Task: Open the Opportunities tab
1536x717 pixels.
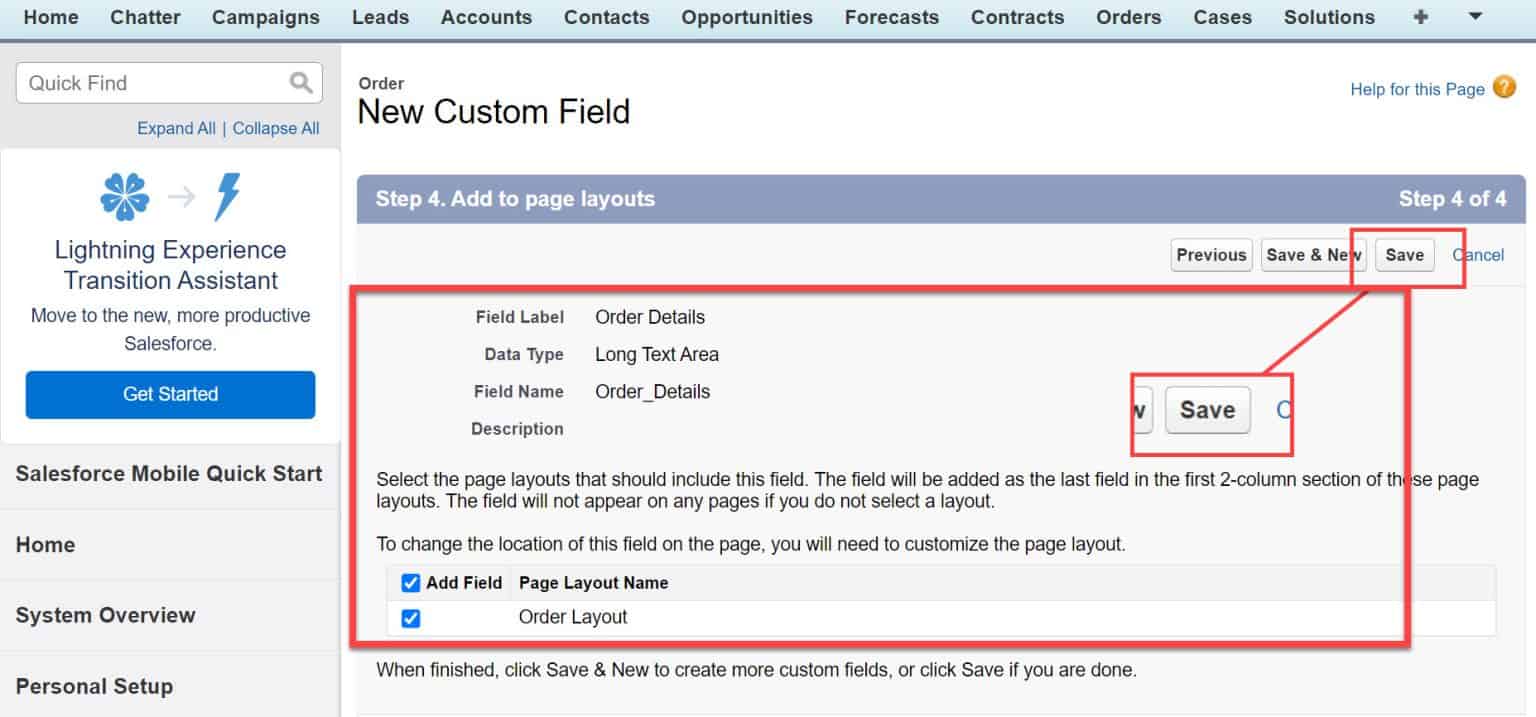Action: click(x=746, y=17)
